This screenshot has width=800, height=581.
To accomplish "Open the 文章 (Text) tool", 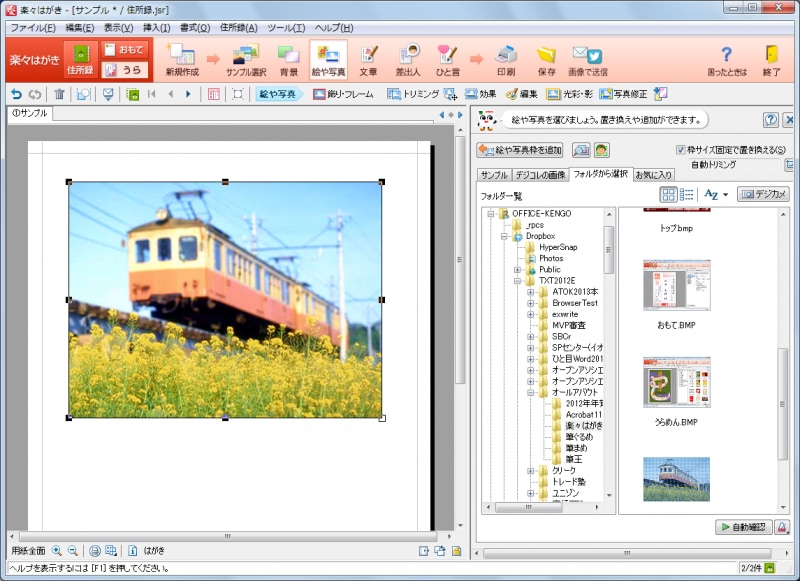I will [x=369, y=58].
